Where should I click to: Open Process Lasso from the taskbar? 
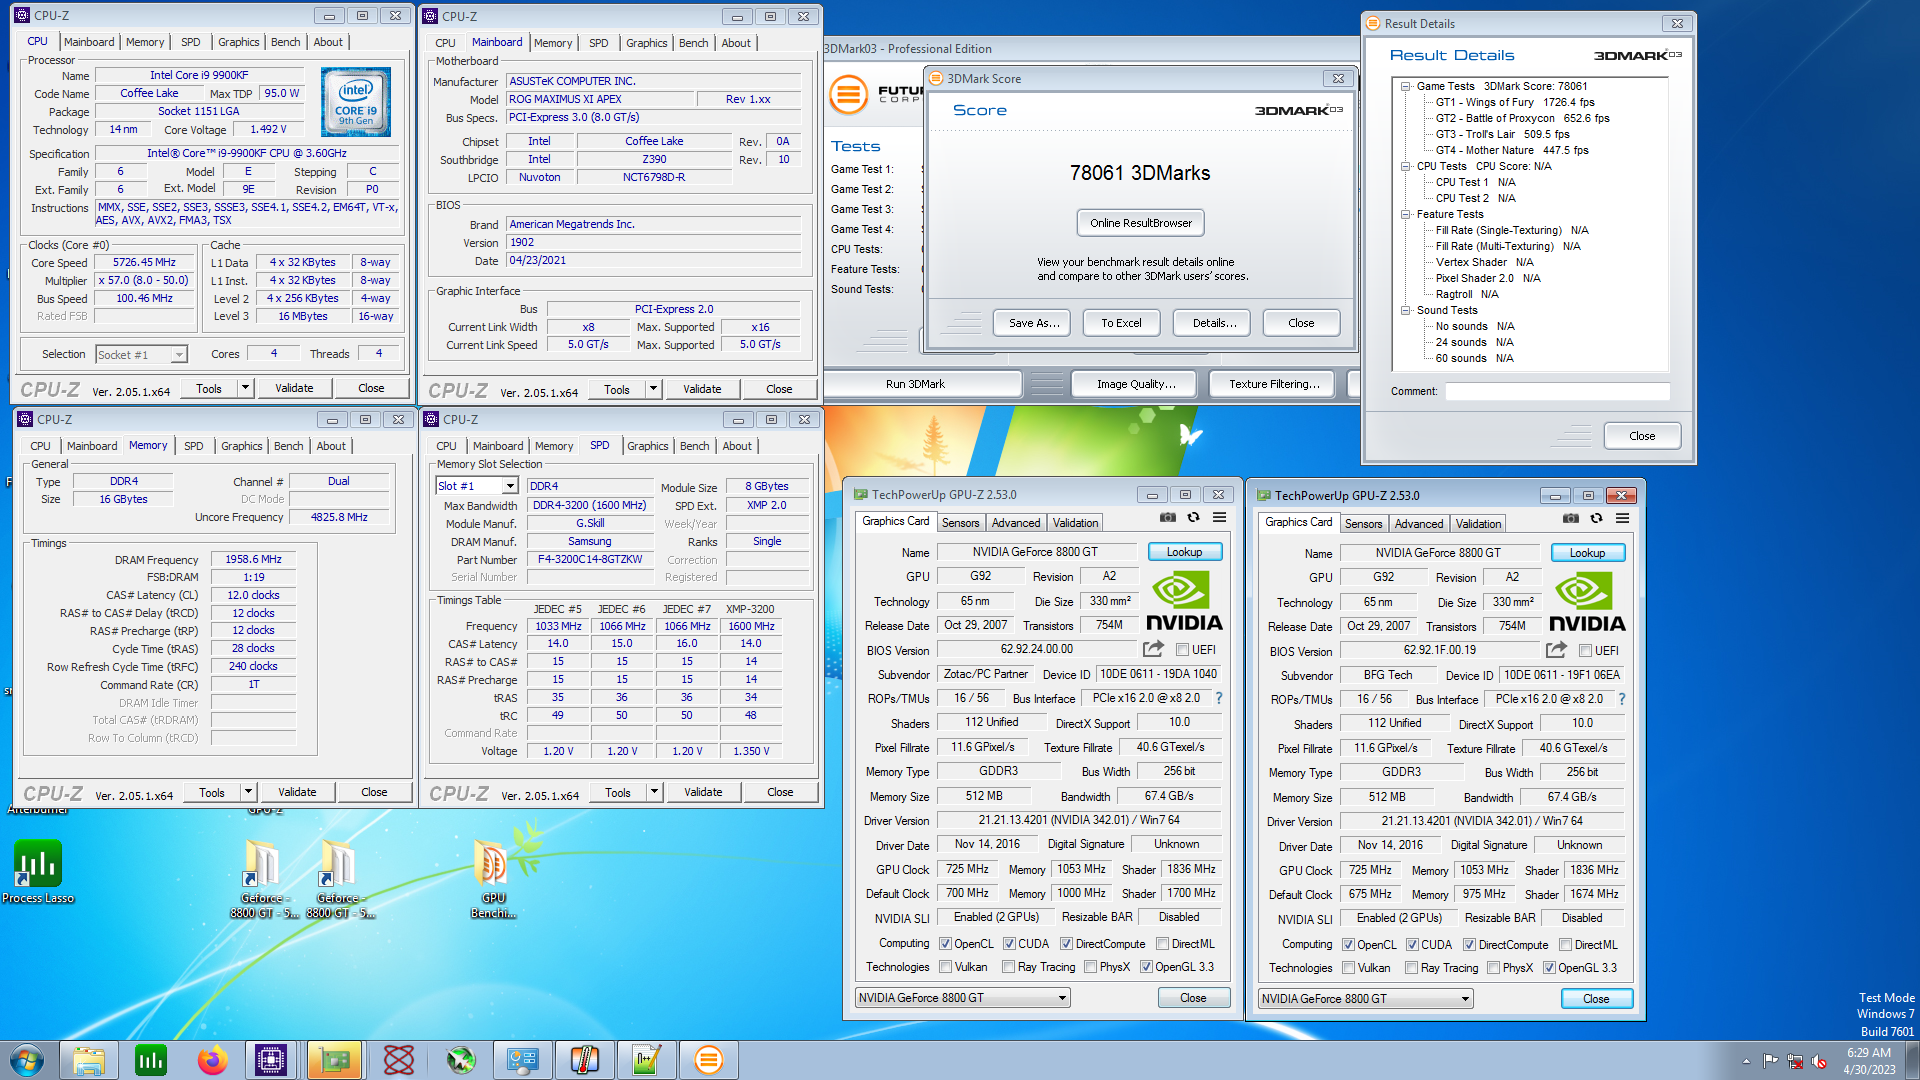tap(151, 1060)
